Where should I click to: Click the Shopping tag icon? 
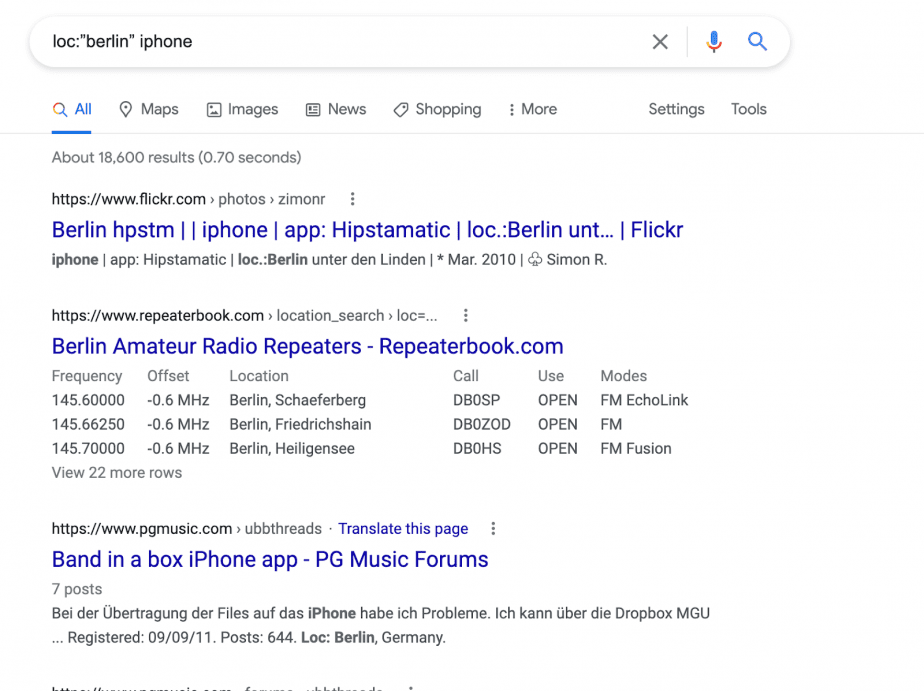(x=401, y=110)
